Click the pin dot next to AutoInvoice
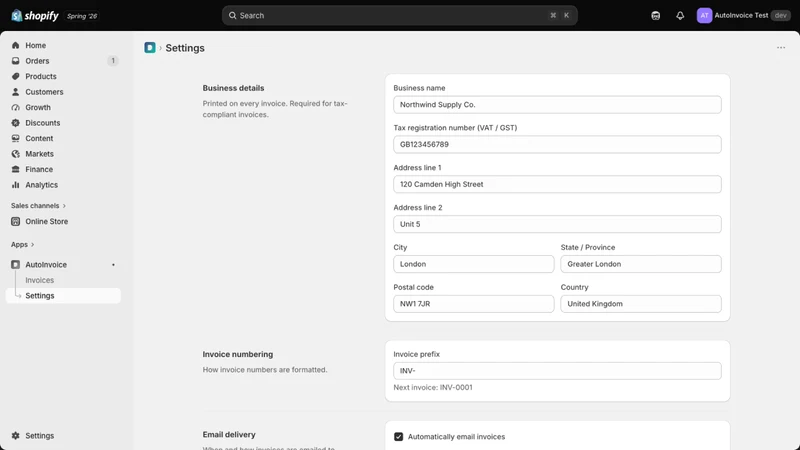Image resolution: width=800 pixels, height=450 pixels. pyautogui.click(x=113, y=265)
